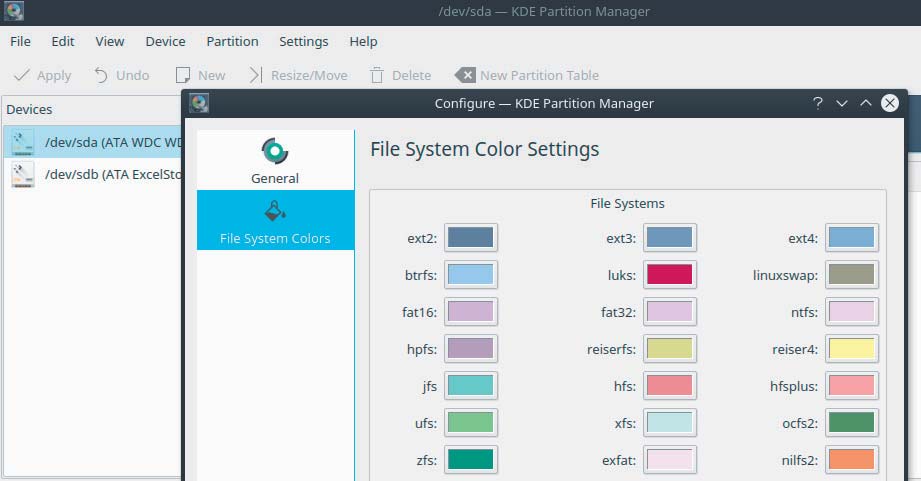Click the hfsplus: label text
This screenshot has height=481, width=921.
[x=794, y=386]
